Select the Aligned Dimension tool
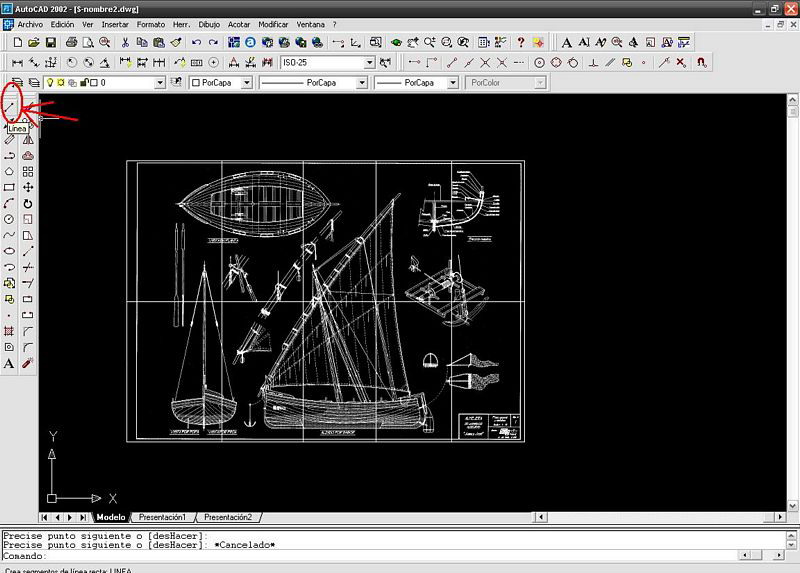 tap(34, 63)
